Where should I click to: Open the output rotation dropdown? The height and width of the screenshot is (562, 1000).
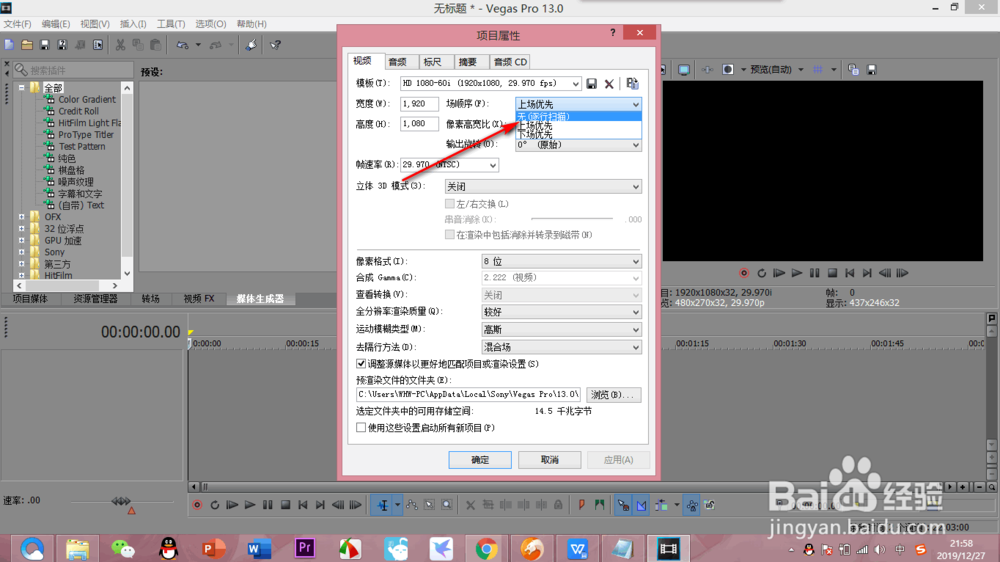pos(578,145)
